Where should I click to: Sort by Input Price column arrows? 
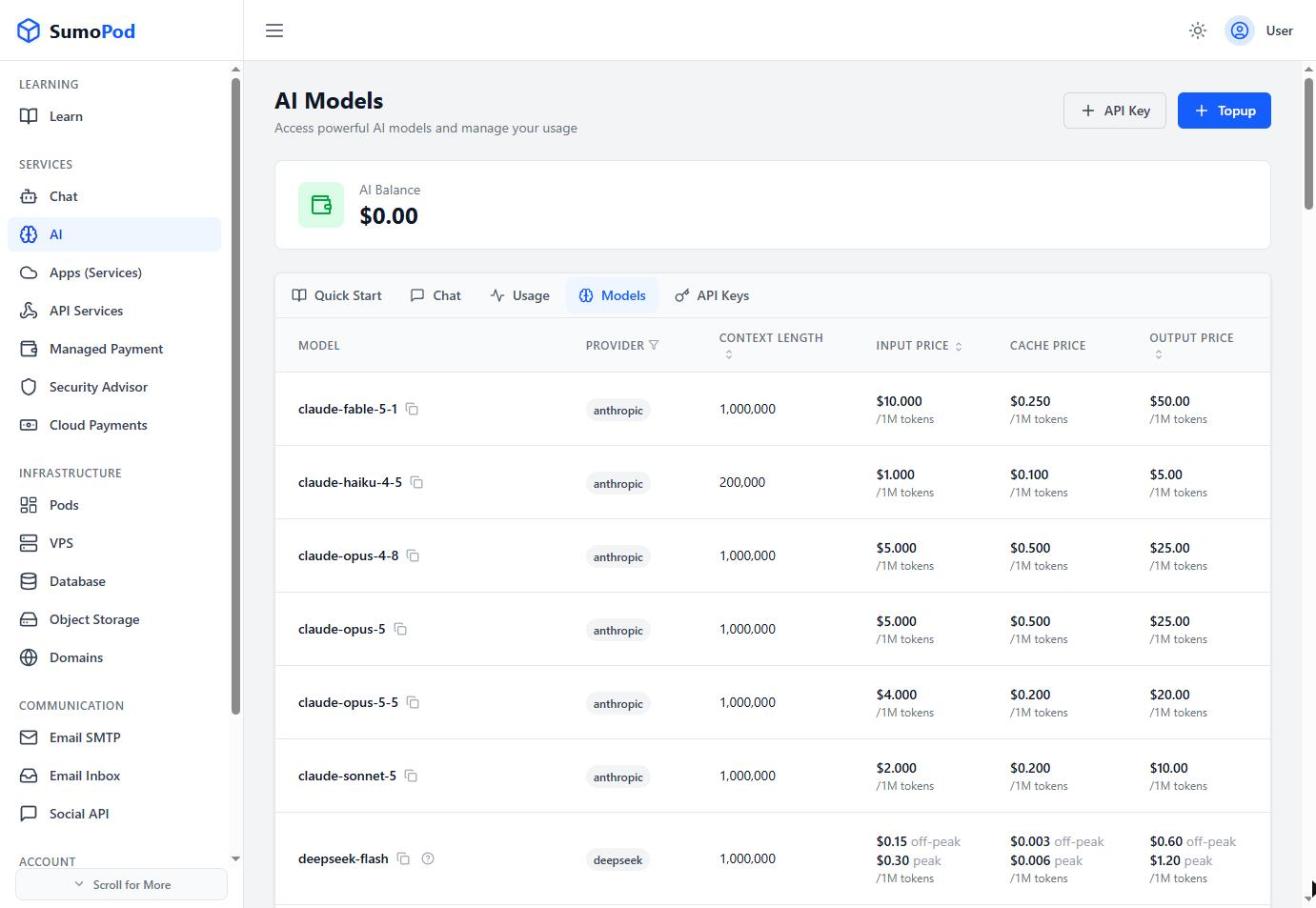(958, 347)
